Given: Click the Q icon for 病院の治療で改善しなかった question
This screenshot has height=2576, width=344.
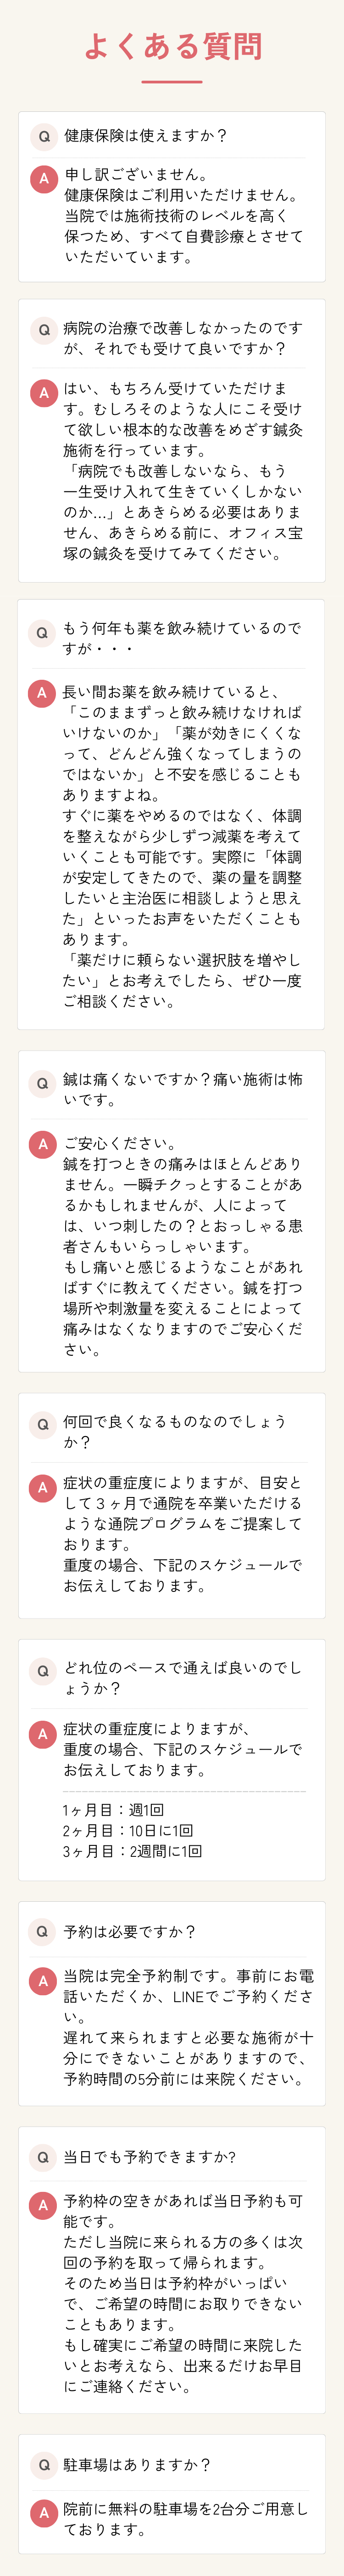Looking at the screenshot, I should pos(43,330).
